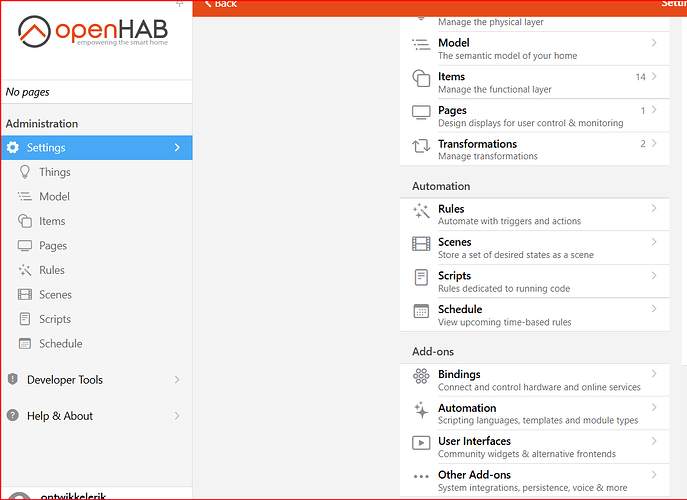Screen dimensions: 687x500
Task: Click the User Interfaces play icon
Action: [x=421, y=443]
